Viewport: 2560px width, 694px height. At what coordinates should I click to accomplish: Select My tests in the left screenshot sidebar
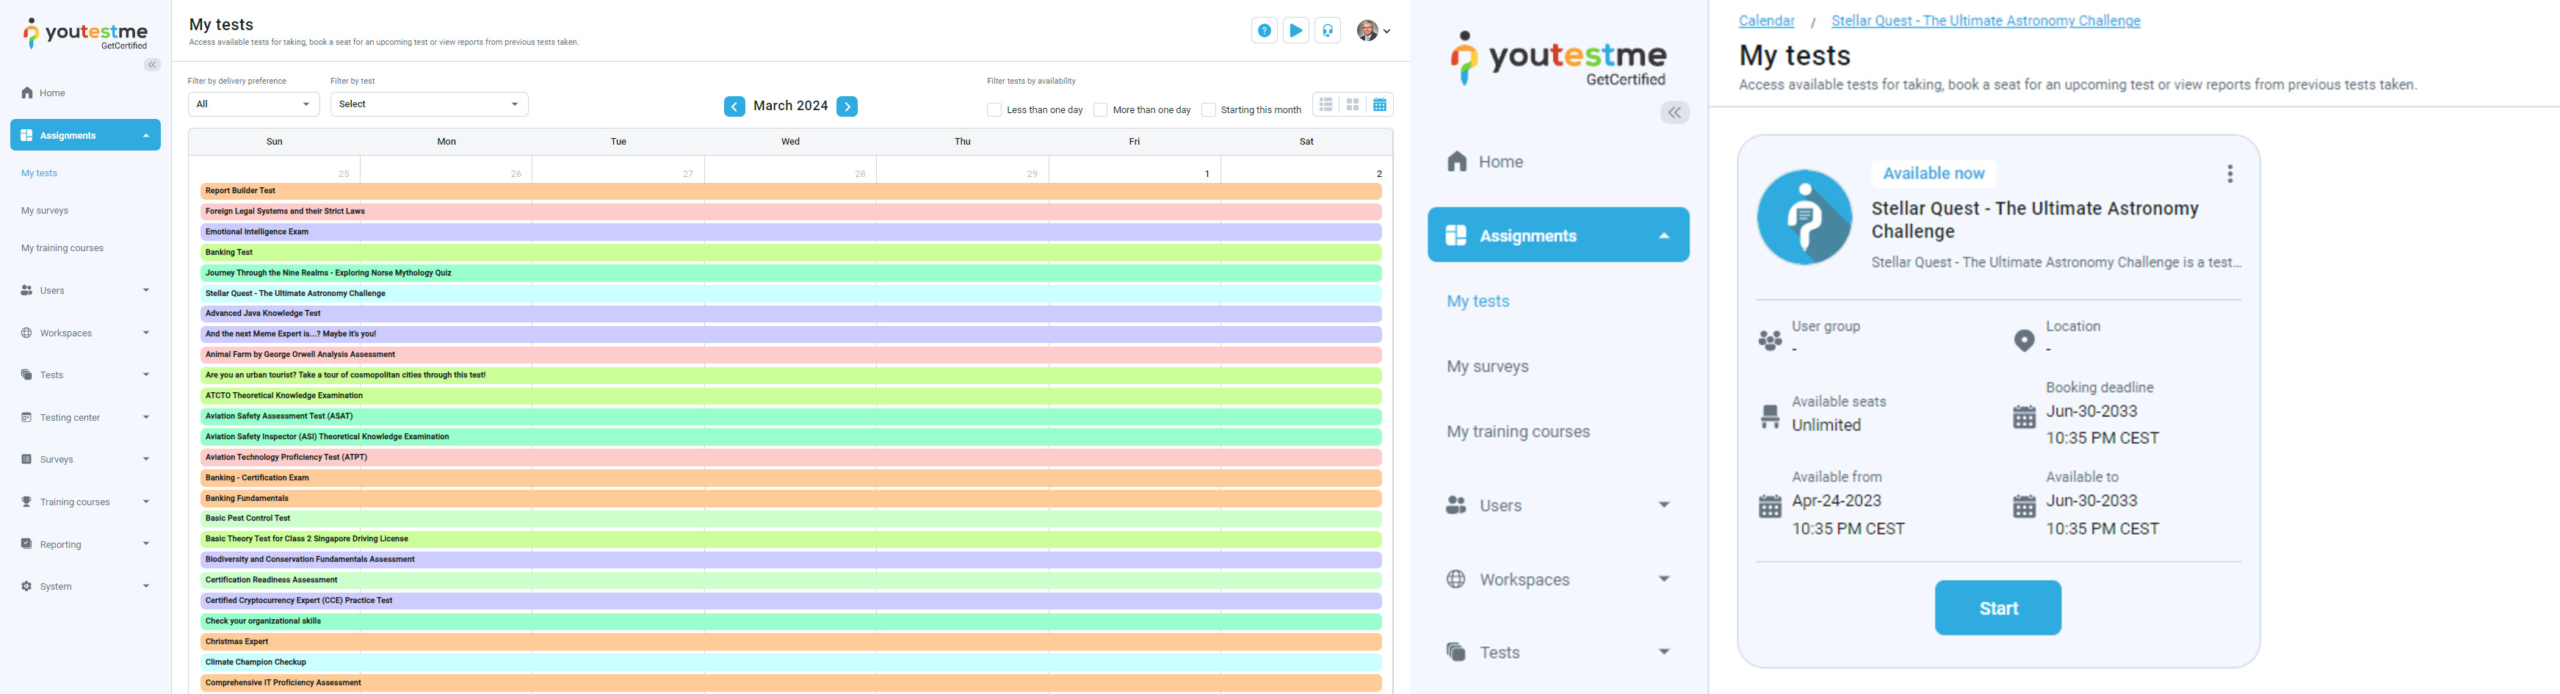click(x=39, y=173)
